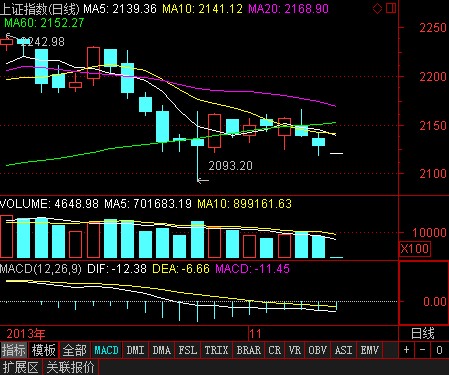This screenshot has width=449, height=375.
Task: Click the 关联报价 related quotes button
Action: click(71, 367)
